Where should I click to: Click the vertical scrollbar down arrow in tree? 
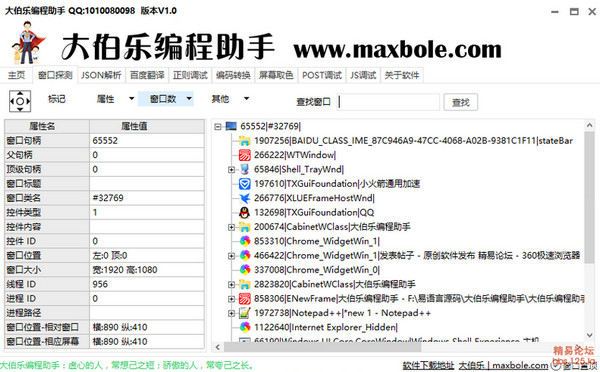pyautogui.click(x=590, y=336)
